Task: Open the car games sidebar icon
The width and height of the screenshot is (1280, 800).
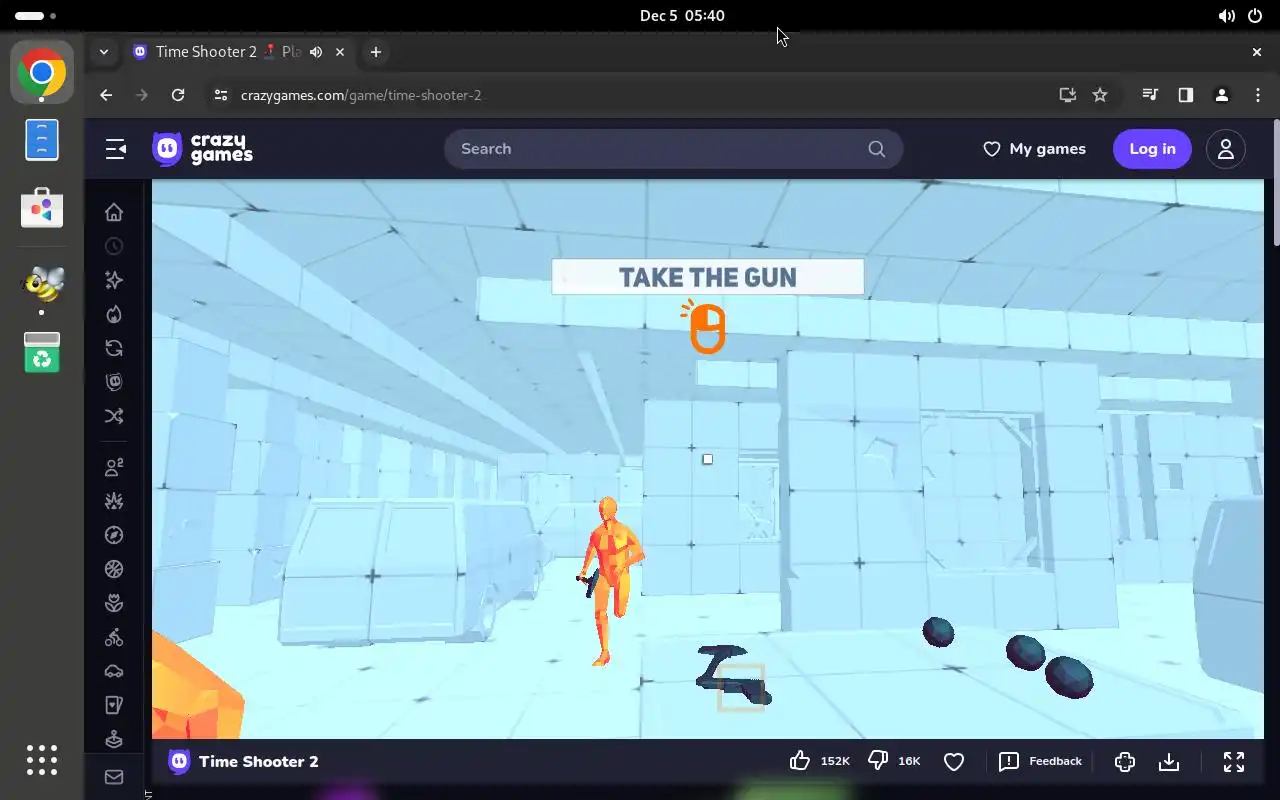Action: pos(114,671)
